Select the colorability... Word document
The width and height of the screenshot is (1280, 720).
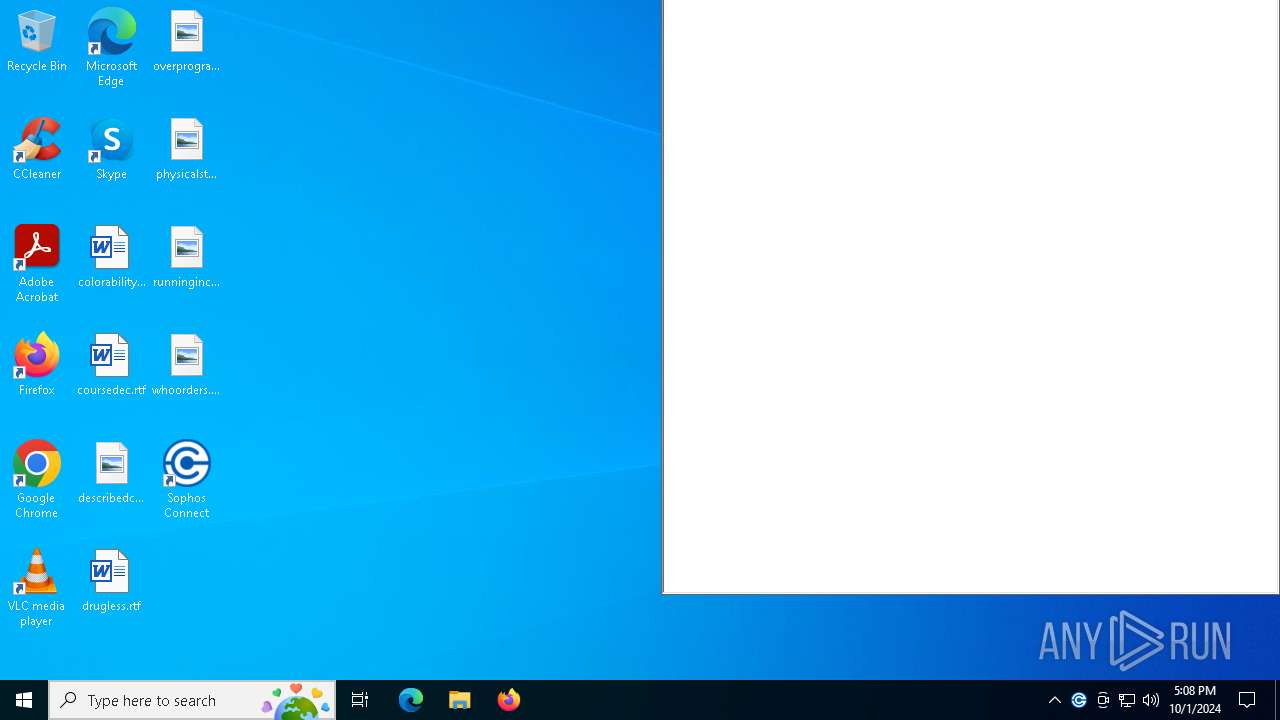111,258
